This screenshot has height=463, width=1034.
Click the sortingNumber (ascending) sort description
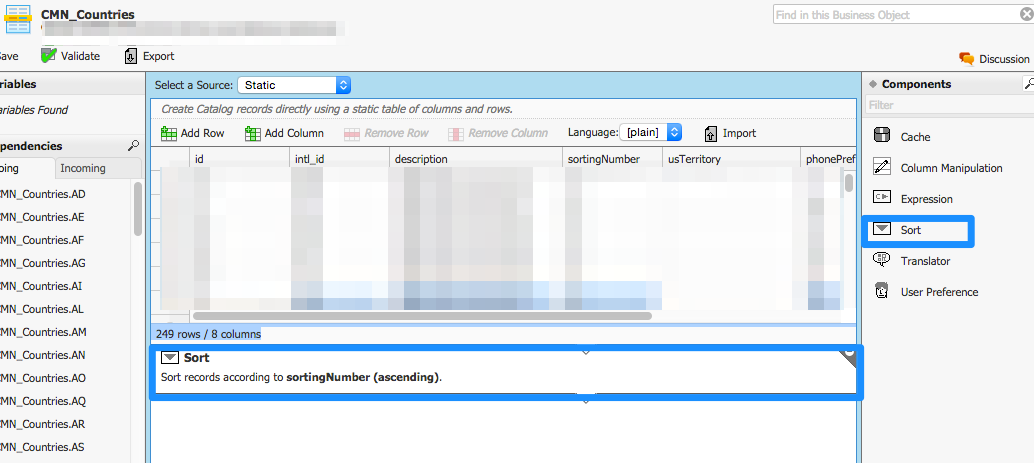pos(363,378)
